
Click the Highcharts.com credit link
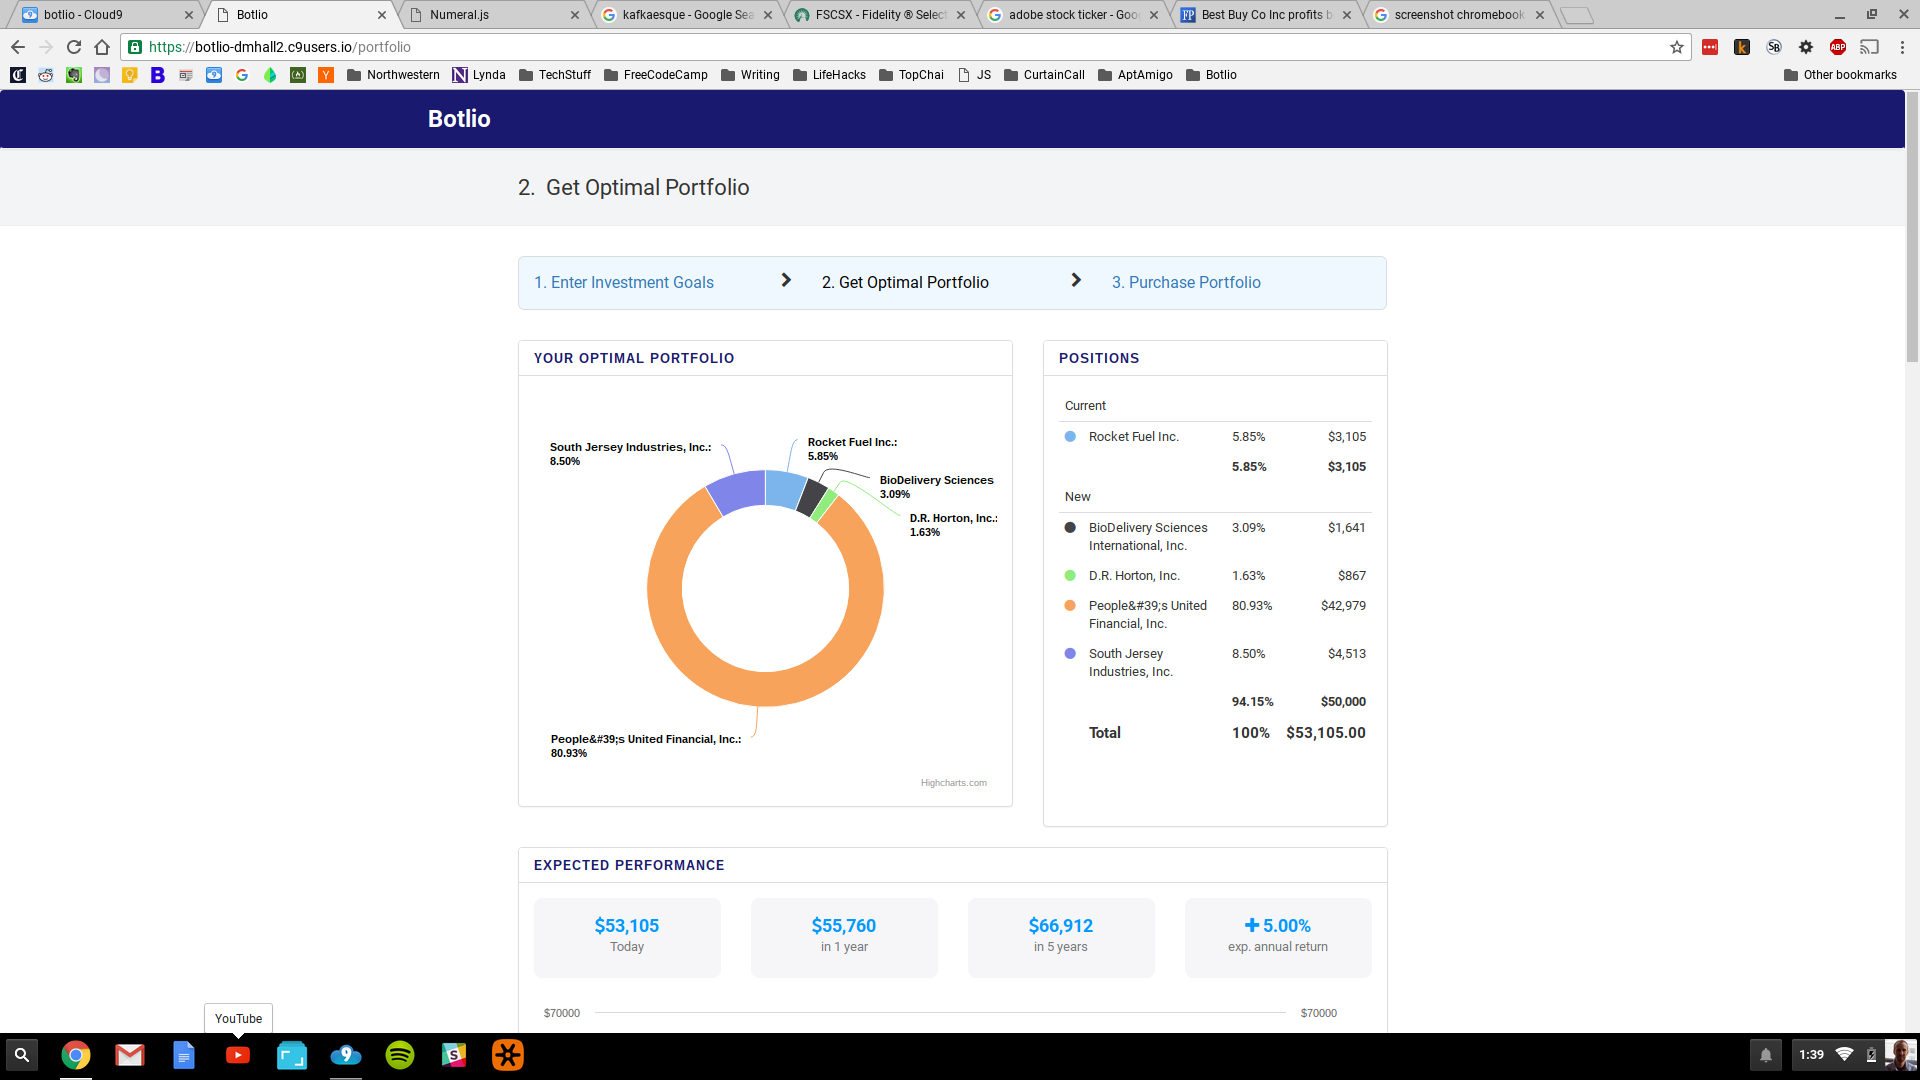point(953,783)
